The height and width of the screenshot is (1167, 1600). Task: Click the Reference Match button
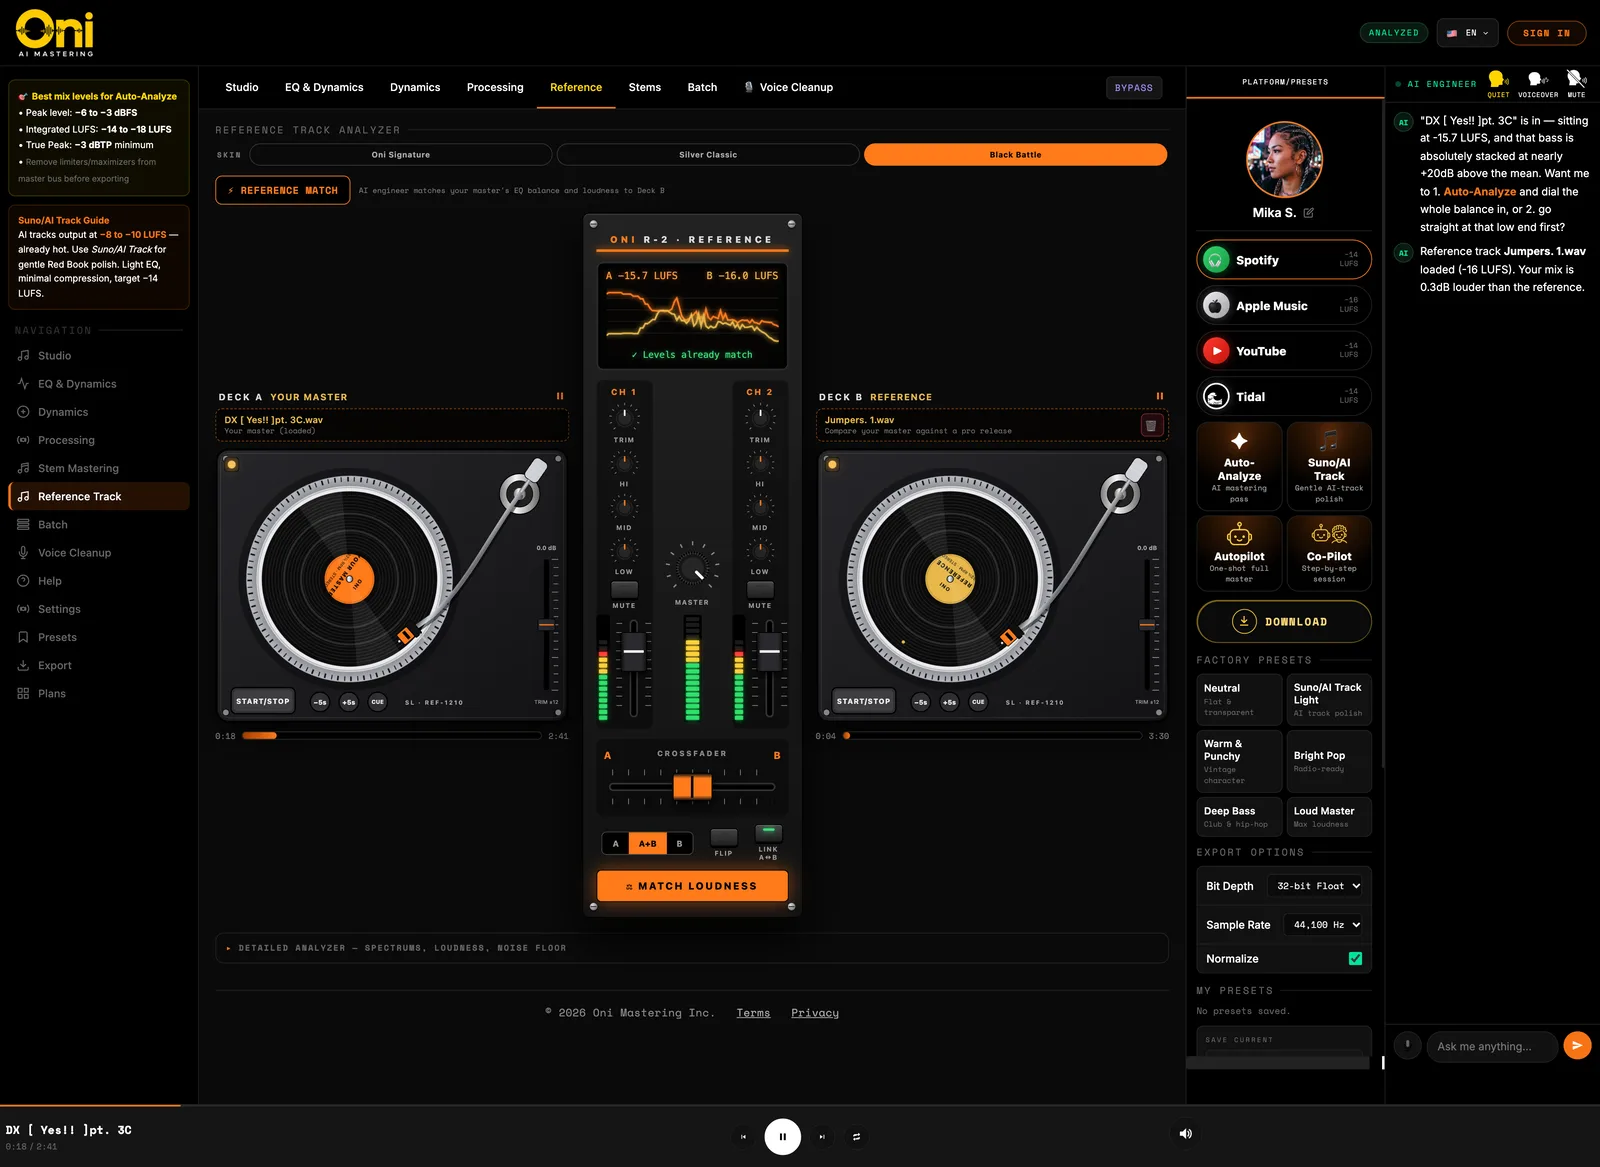coord(283,190)
